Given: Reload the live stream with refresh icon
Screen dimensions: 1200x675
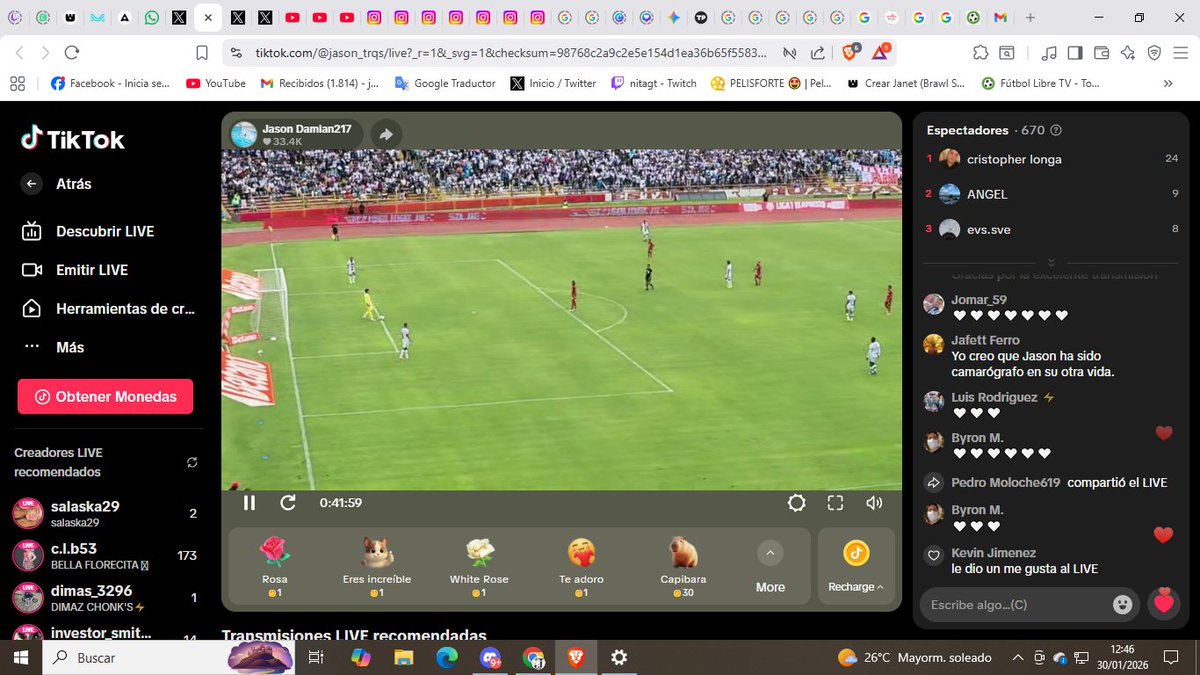Looking at the screenshot, I should tap(288, 503).
